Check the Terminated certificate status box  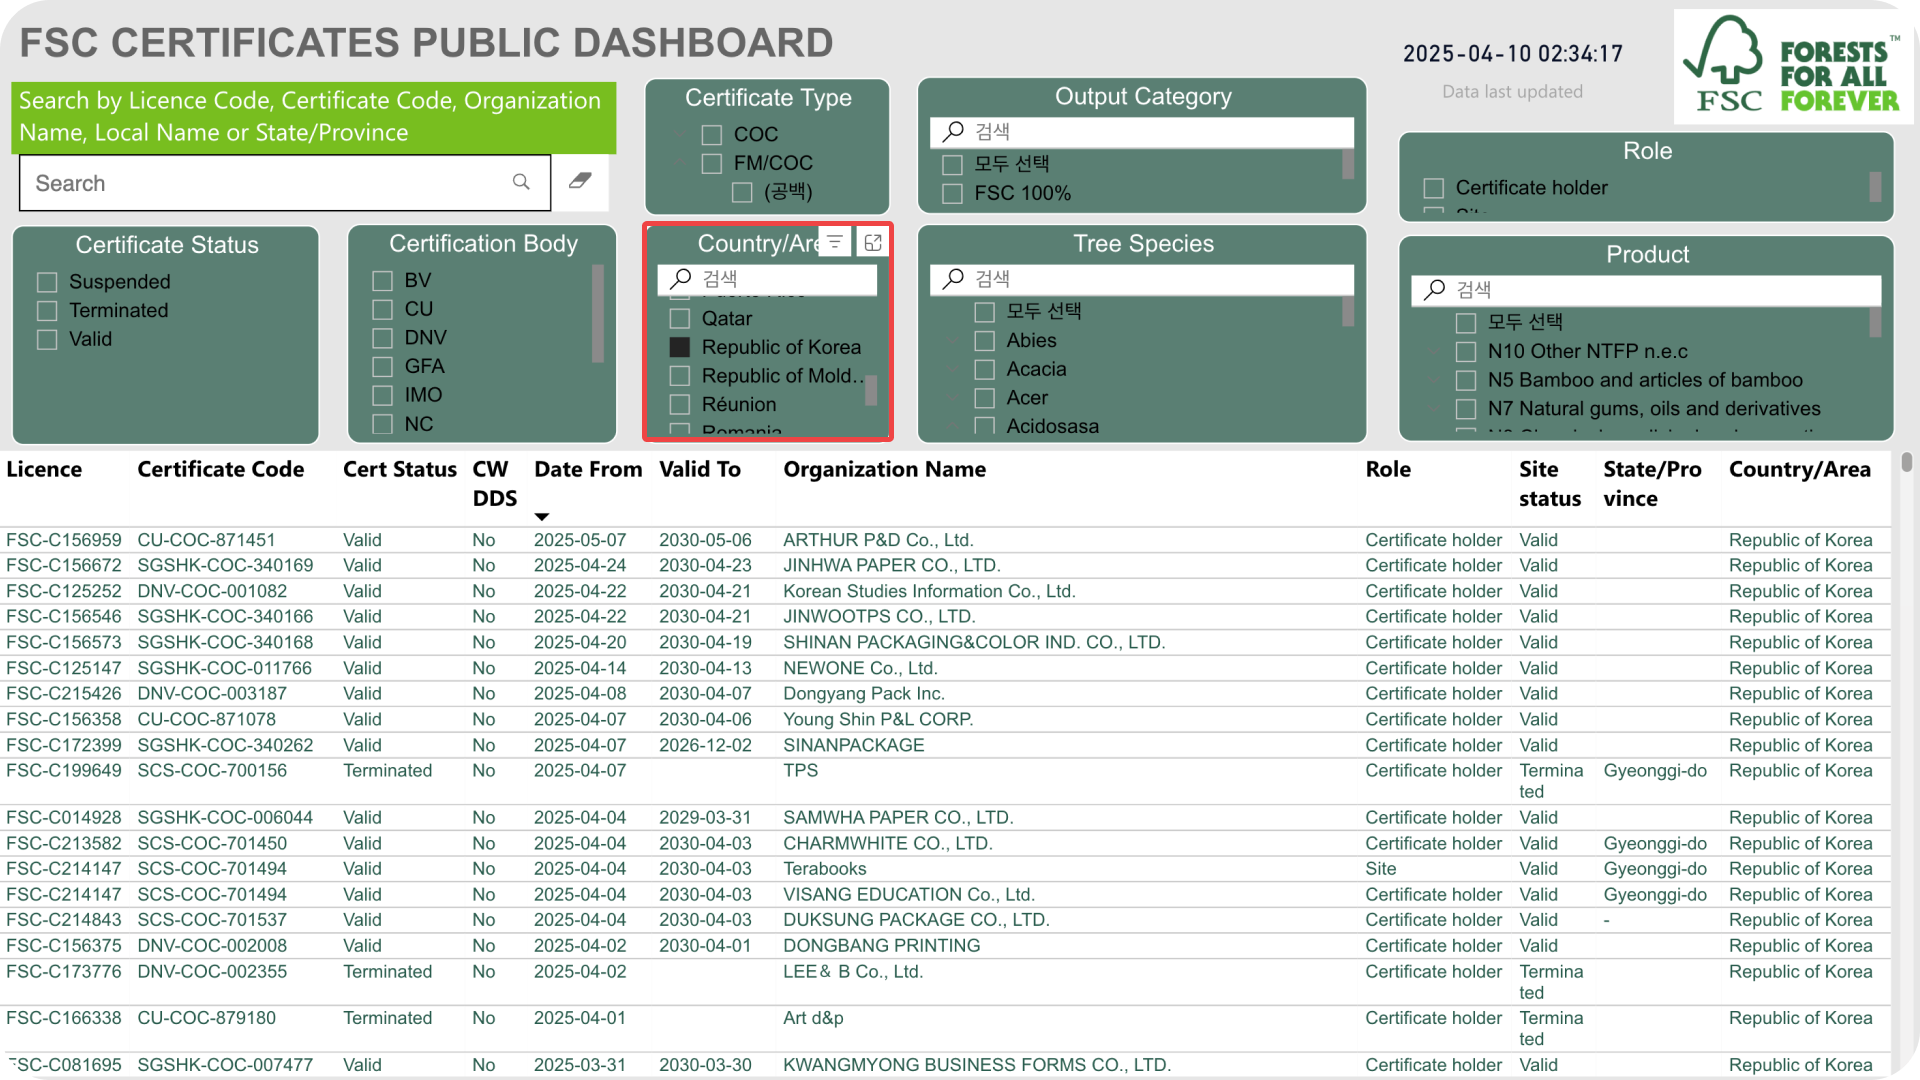pyautogui.click(x=47, y=311)
